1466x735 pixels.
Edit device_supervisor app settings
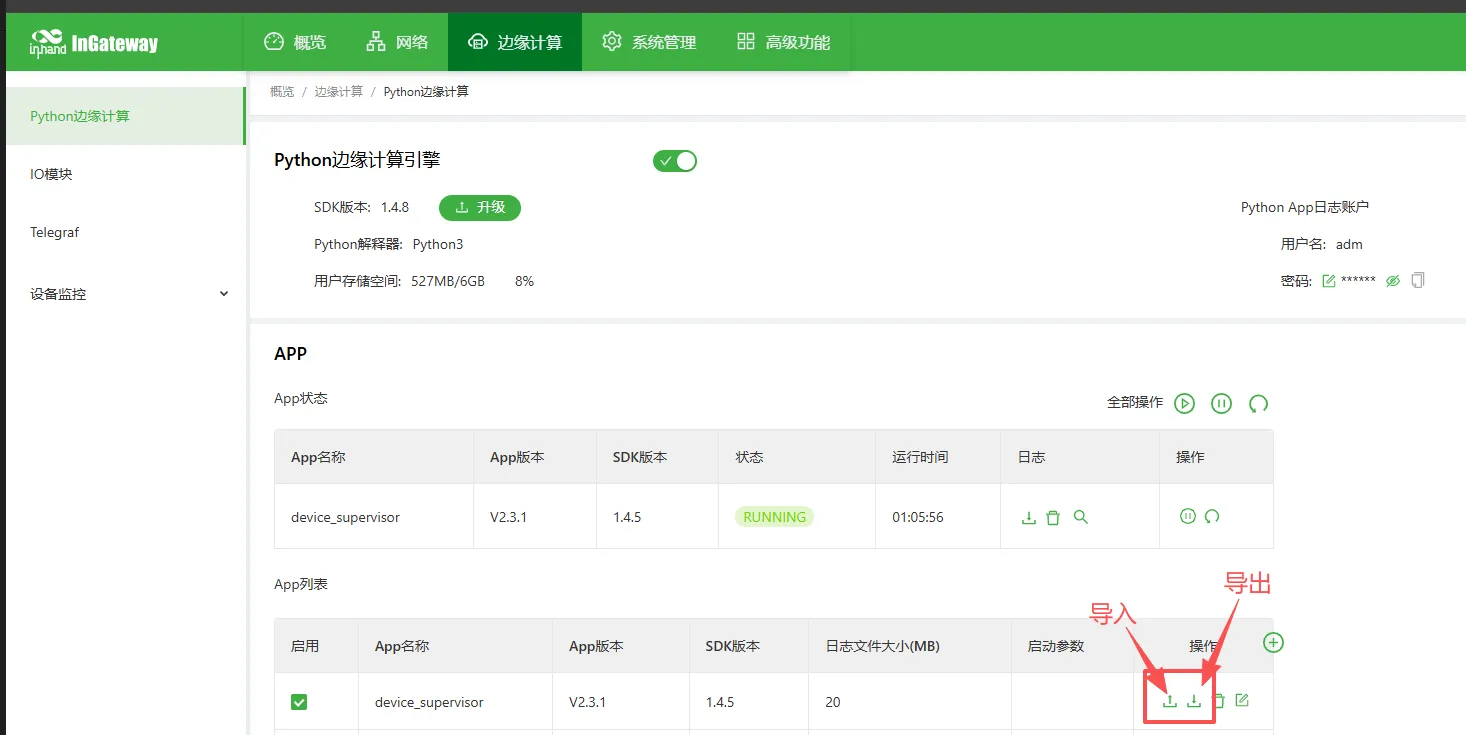coord(1242,700)
